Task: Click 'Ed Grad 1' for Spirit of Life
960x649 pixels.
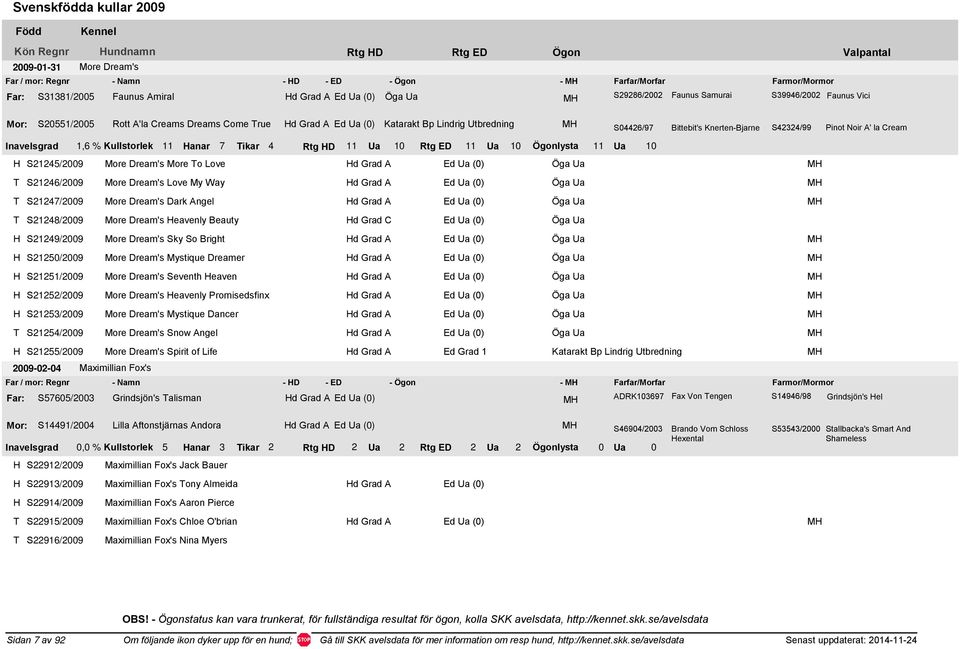Action: 465,351
